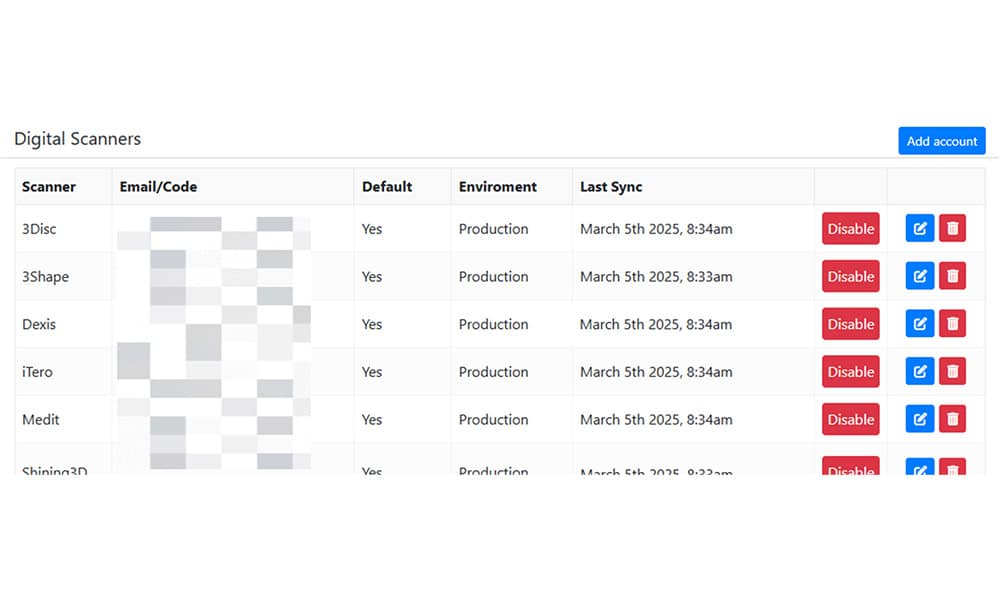Disable the iTero scanner account
Image resolution: width=1000 pixels, height=600 pixels.
click(850, 372)
